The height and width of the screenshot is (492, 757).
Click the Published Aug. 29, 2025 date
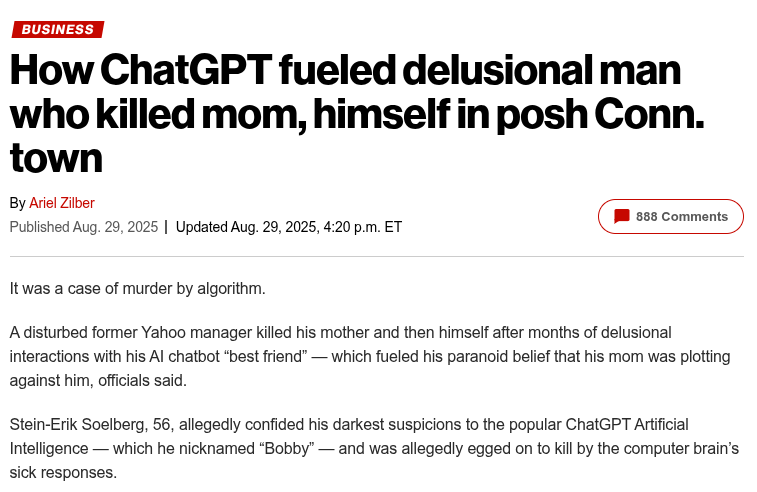[x=84, y=227]
